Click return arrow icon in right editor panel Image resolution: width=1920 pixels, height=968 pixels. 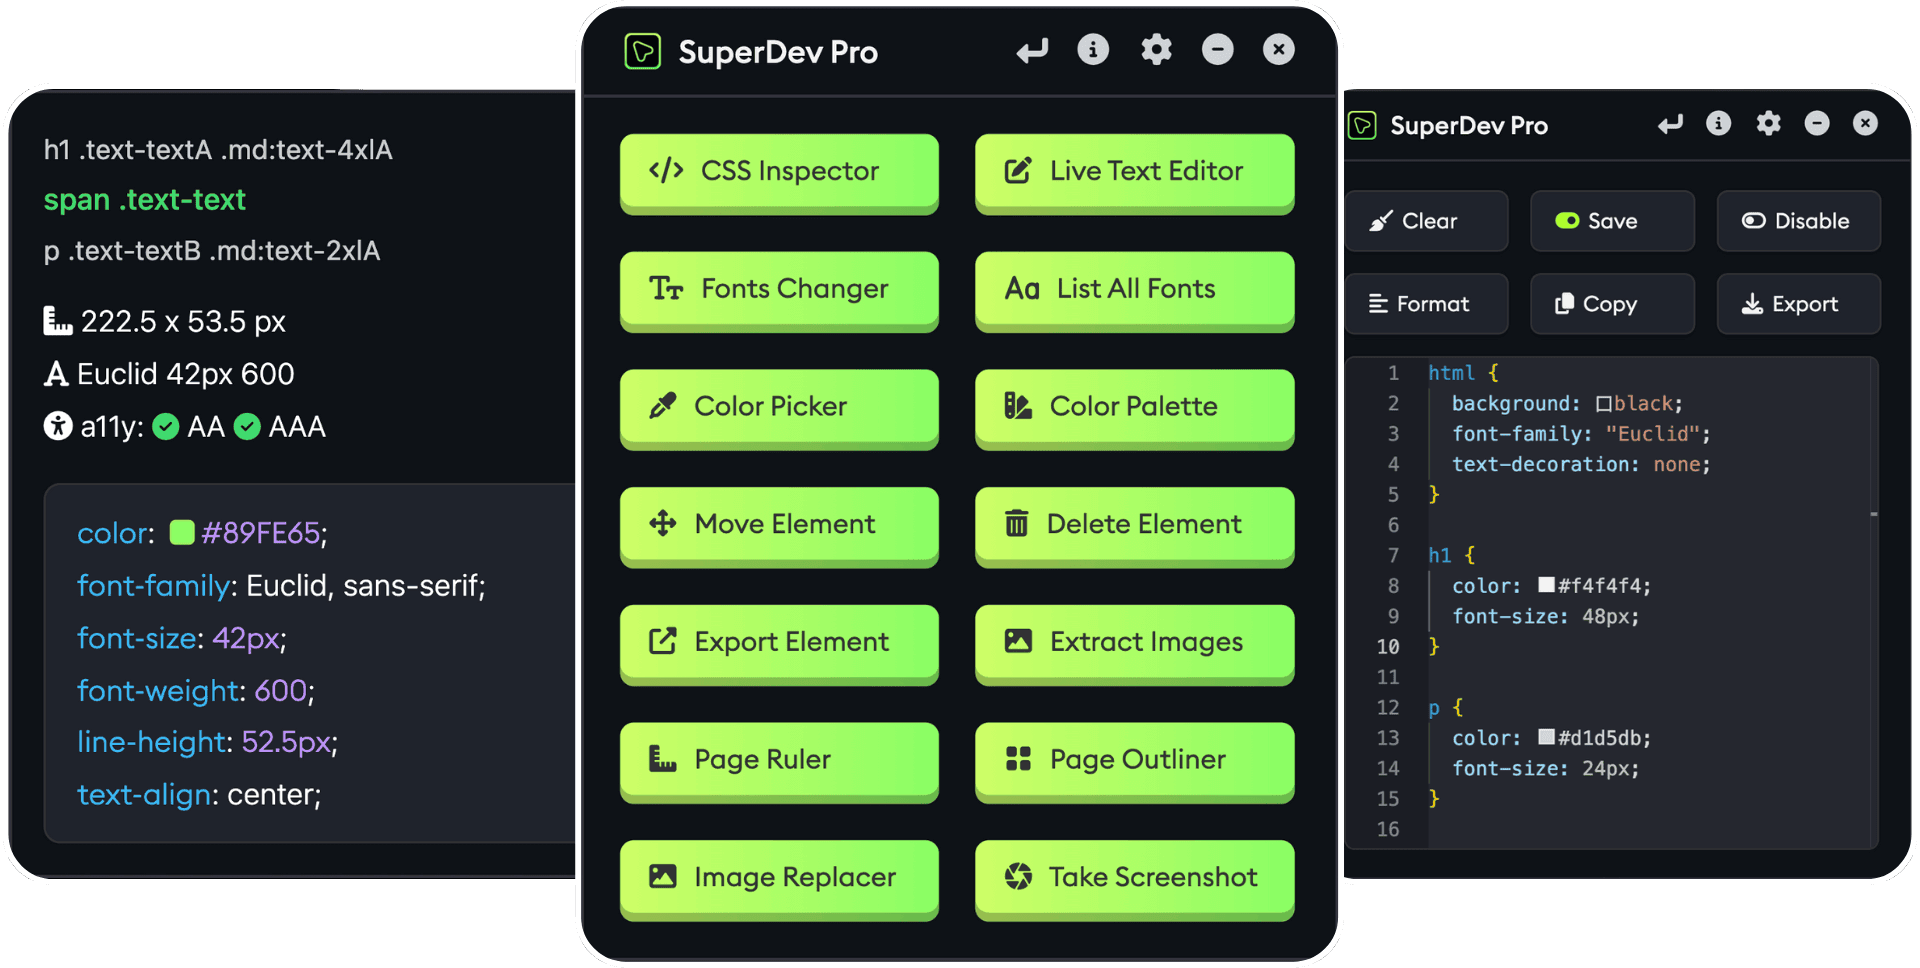click(1669, 124)
